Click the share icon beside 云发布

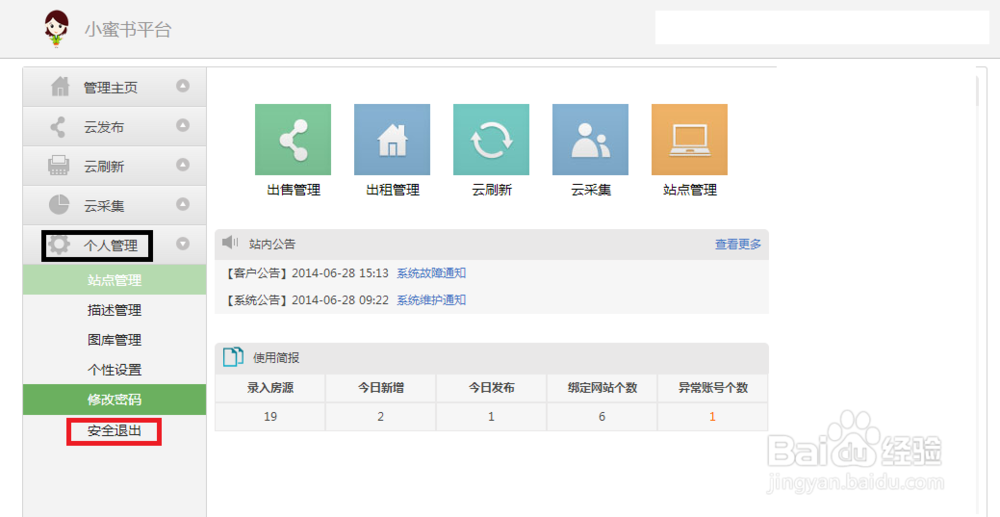[x=58, y=127]
